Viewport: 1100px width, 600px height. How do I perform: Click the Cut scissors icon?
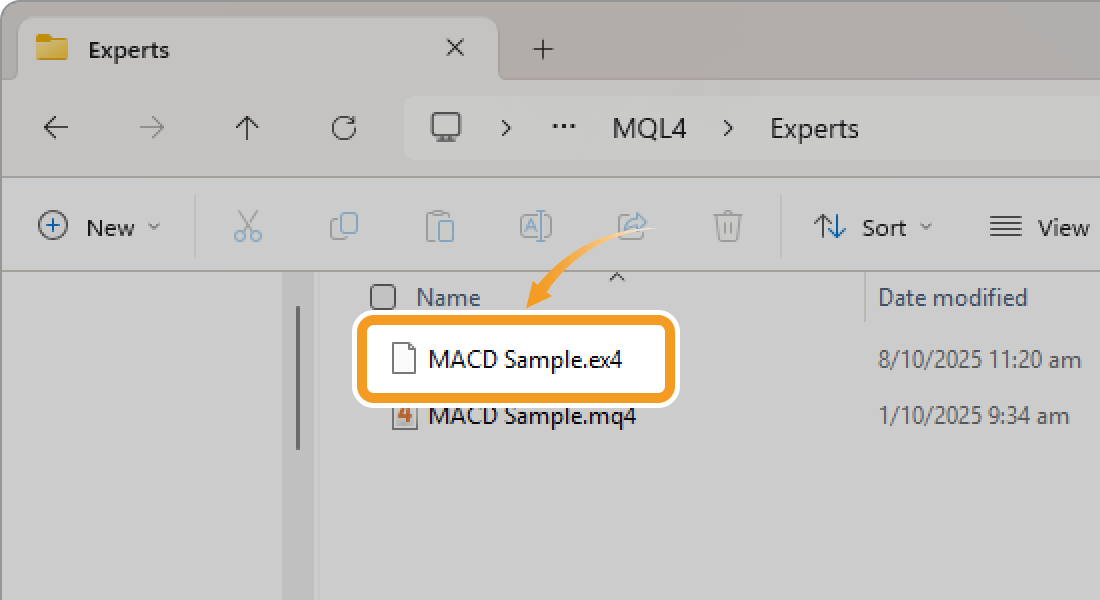tap(247, 227)
